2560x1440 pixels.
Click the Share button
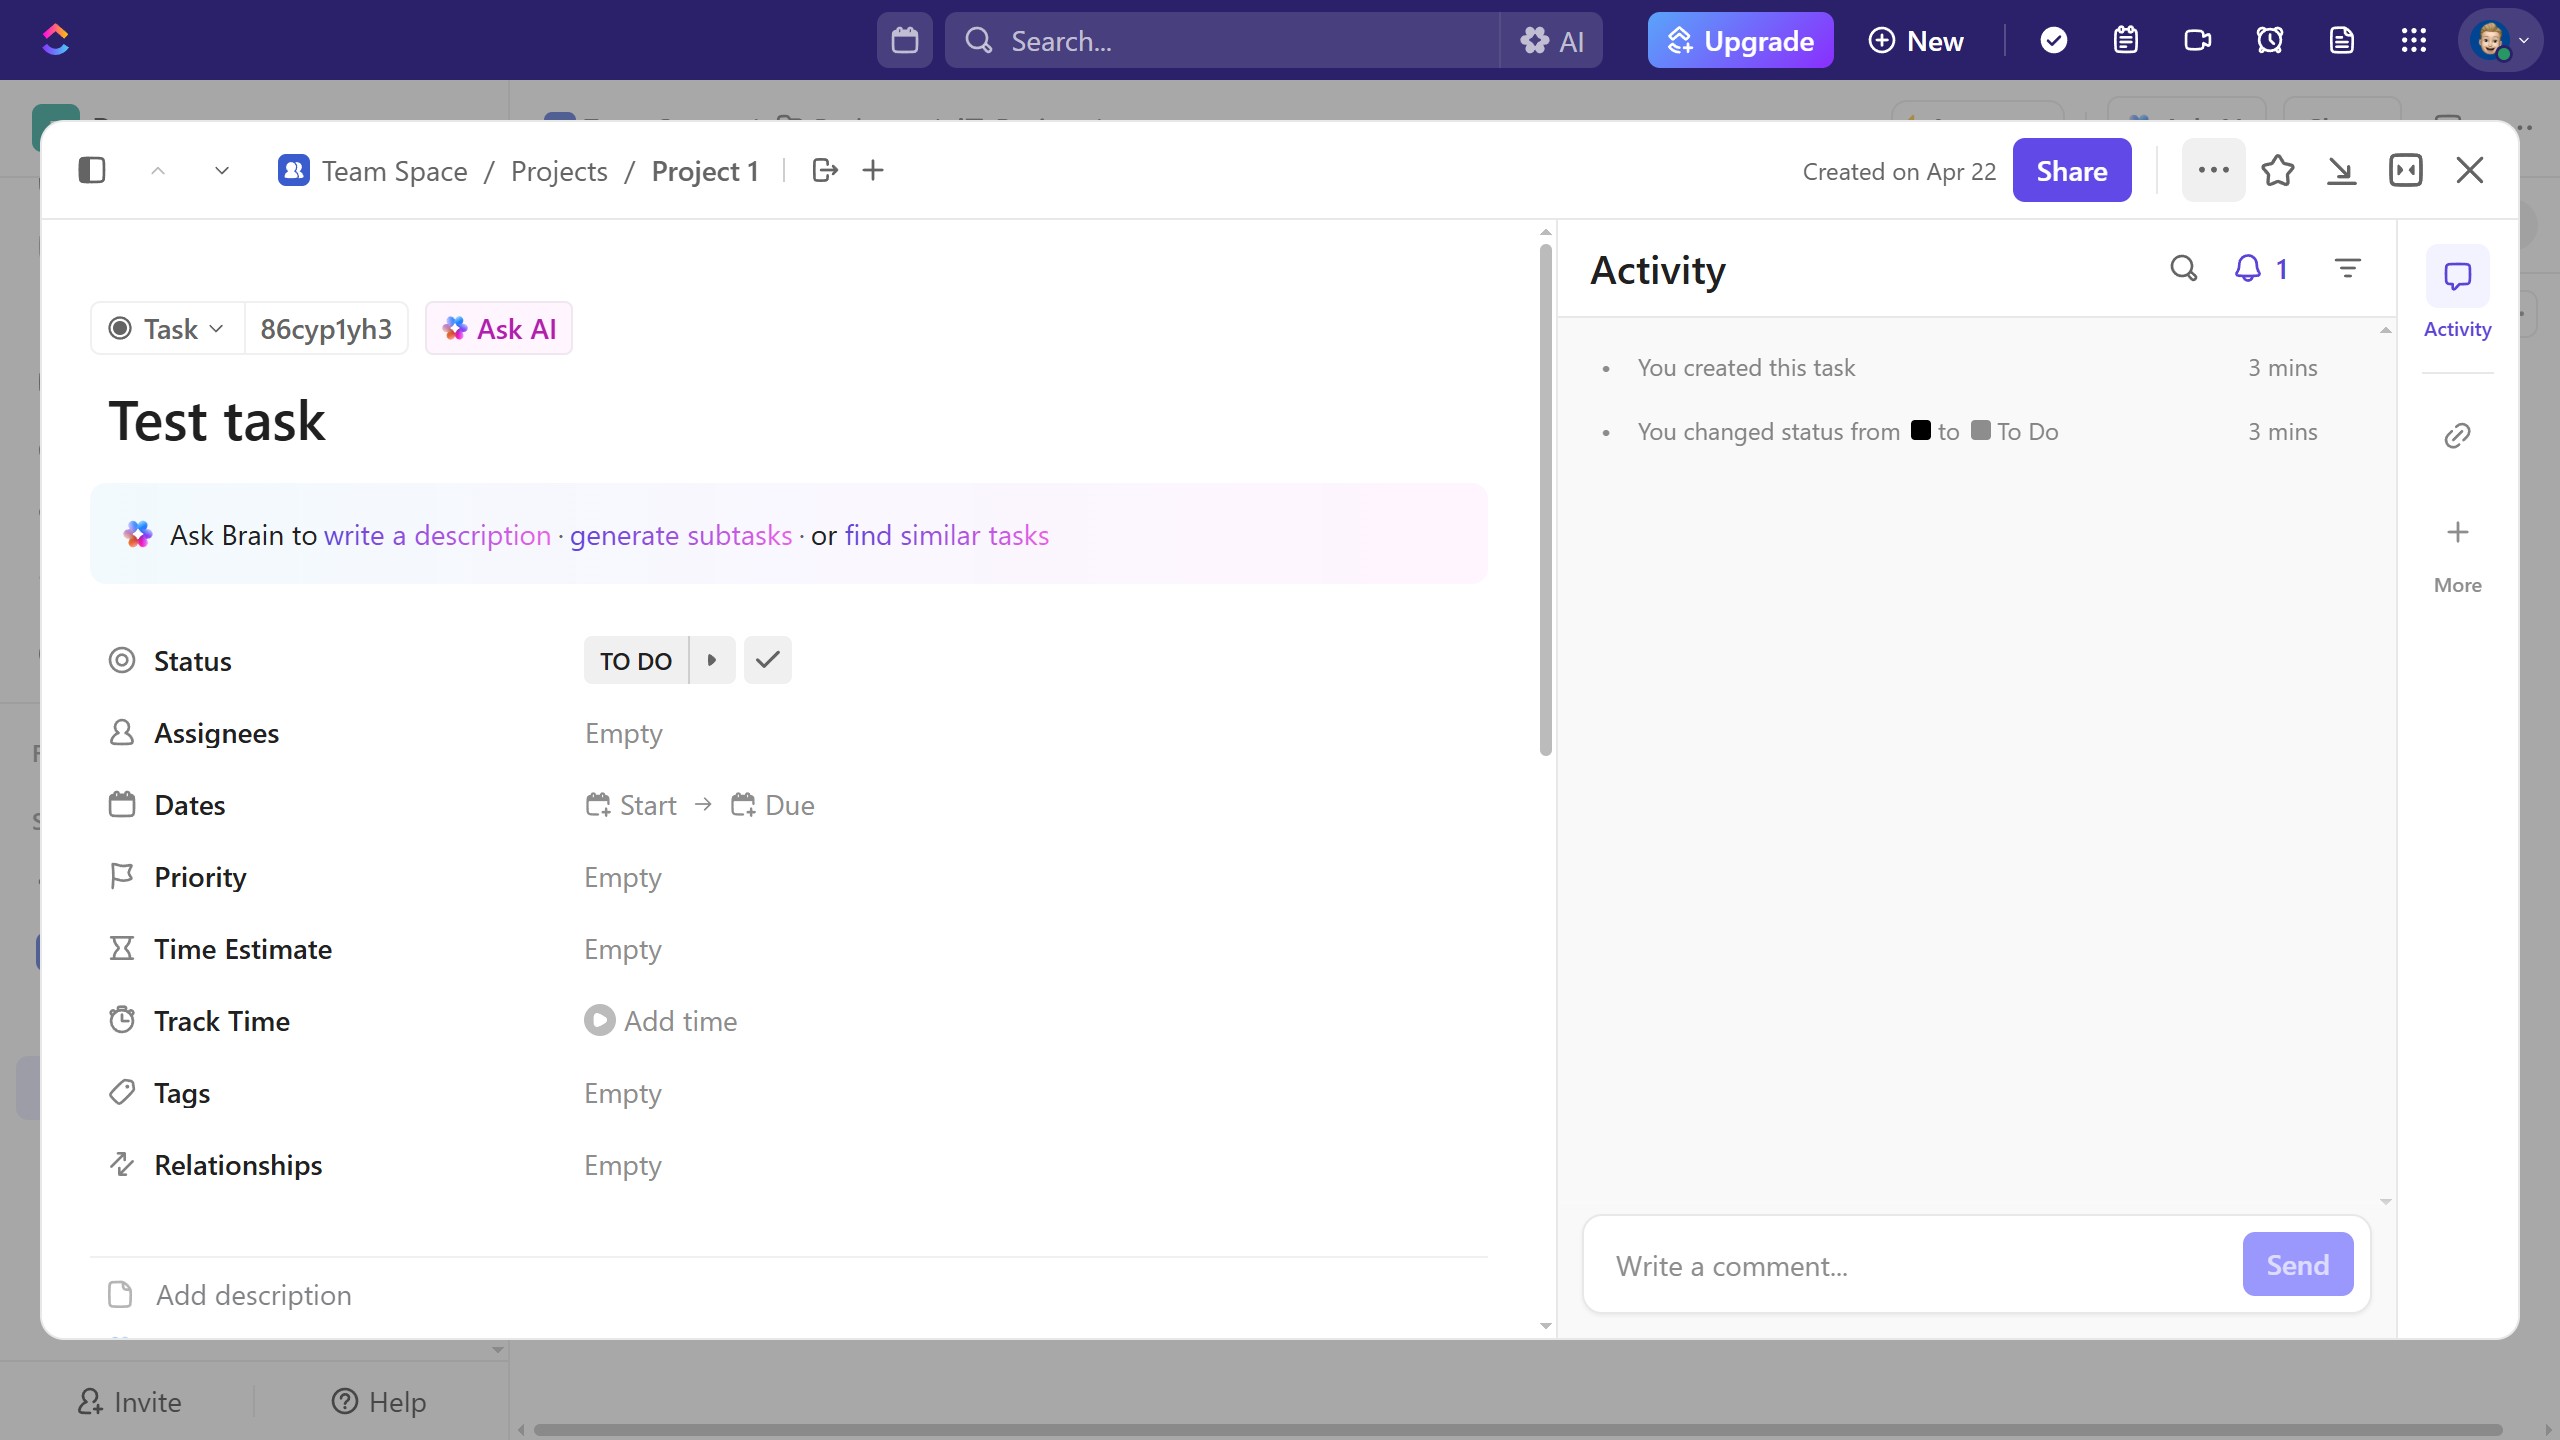2071,171
